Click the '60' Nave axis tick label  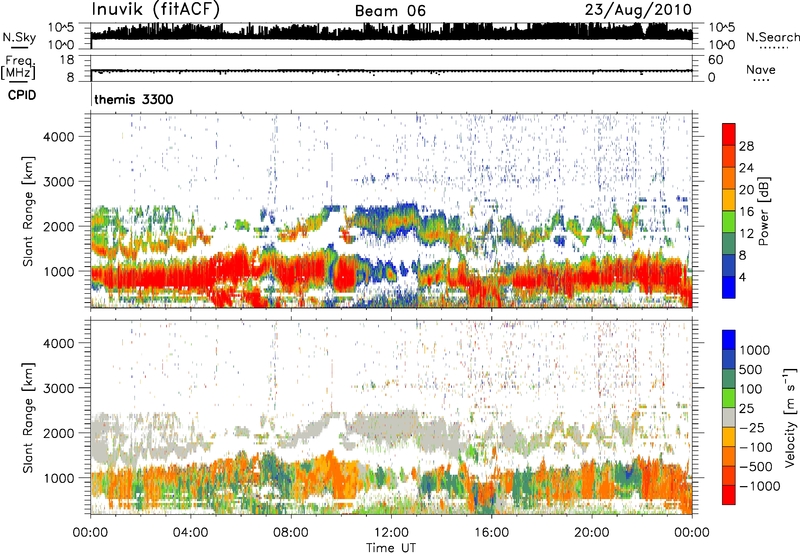(x=715, y=60)
